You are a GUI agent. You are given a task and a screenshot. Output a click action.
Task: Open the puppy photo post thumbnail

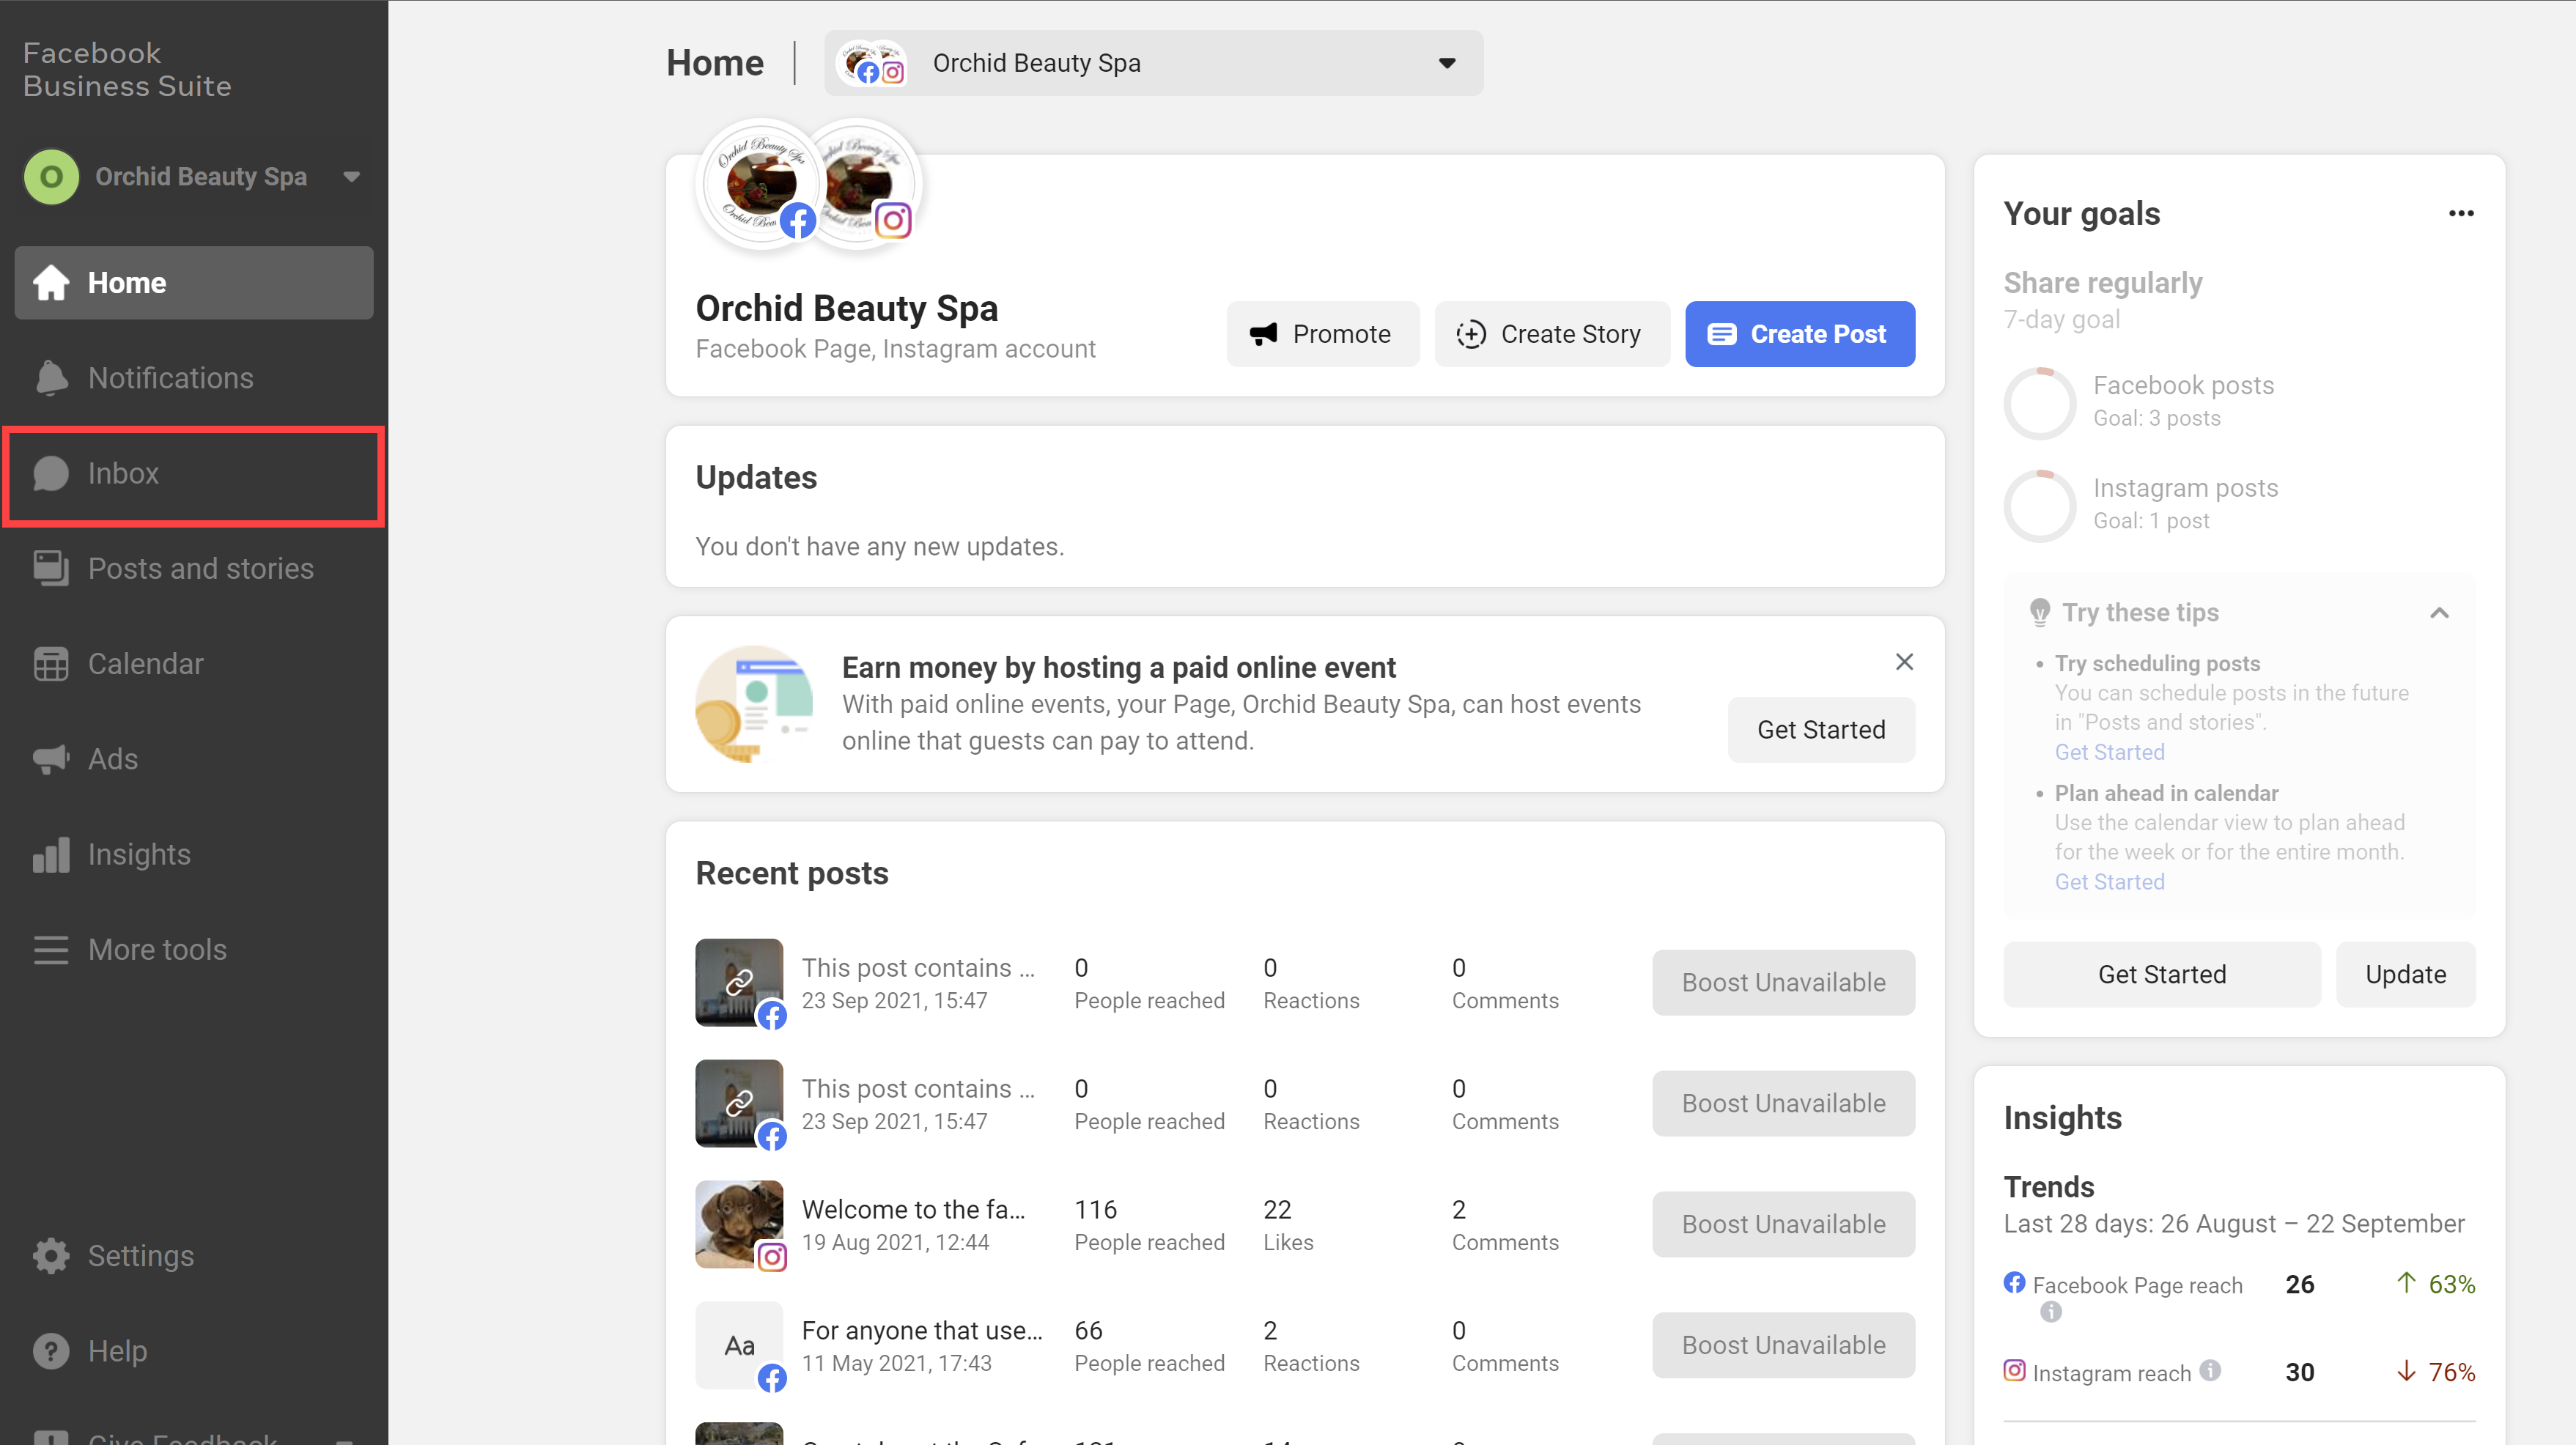point(739,1224)
